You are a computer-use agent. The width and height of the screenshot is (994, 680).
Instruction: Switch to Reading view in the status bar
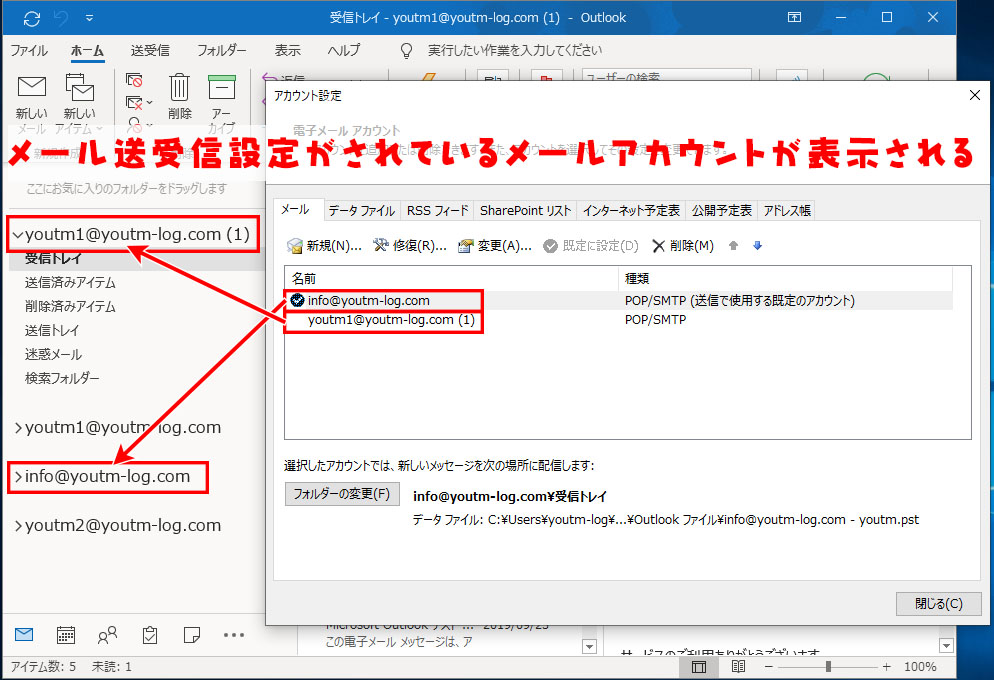[x=738, y=667]
